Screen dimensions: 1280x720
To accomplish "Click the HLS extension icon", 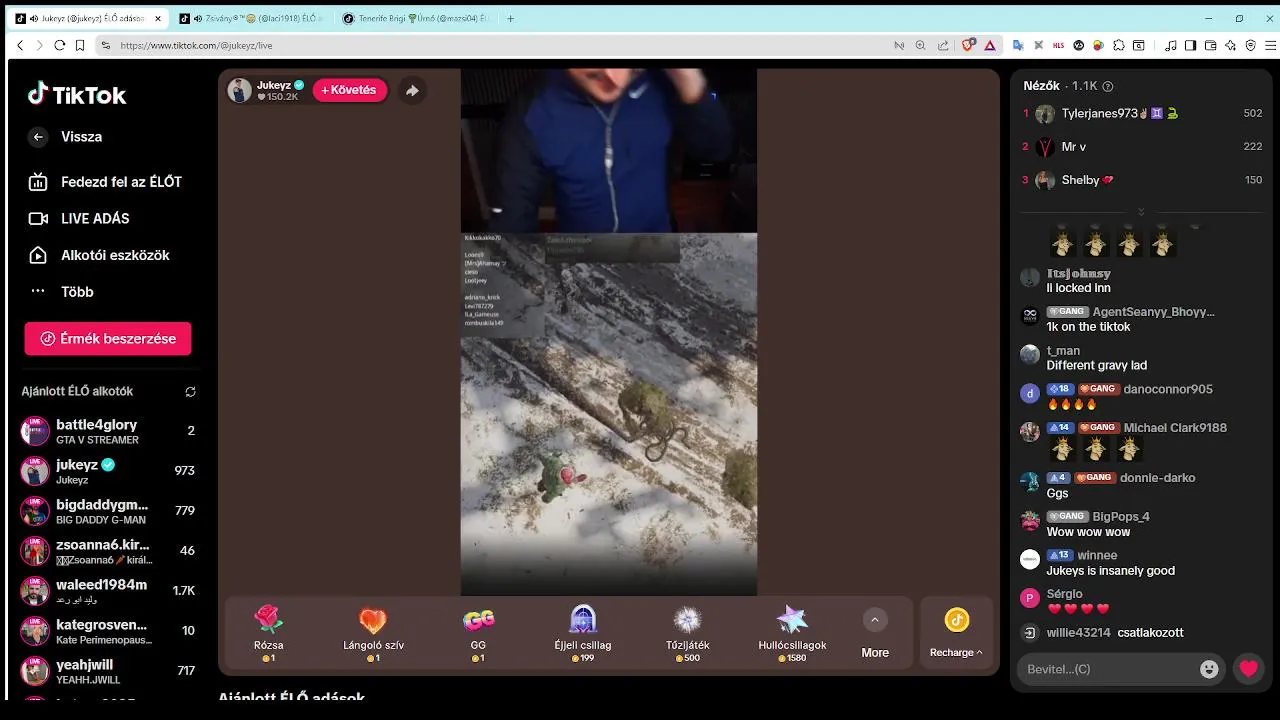I will click(x=1058, y=45).
